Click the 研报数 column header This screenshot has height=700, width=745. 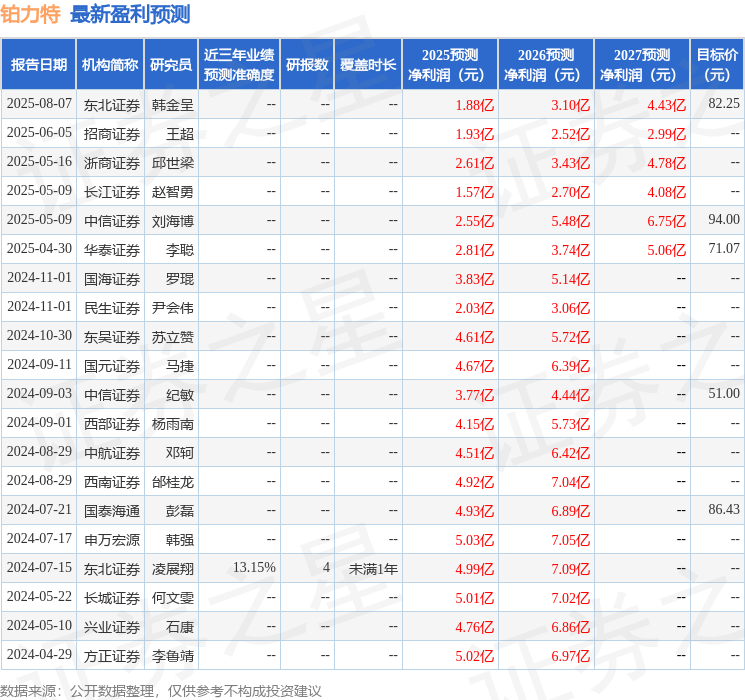pyautogui.click(x=307, y=65)
